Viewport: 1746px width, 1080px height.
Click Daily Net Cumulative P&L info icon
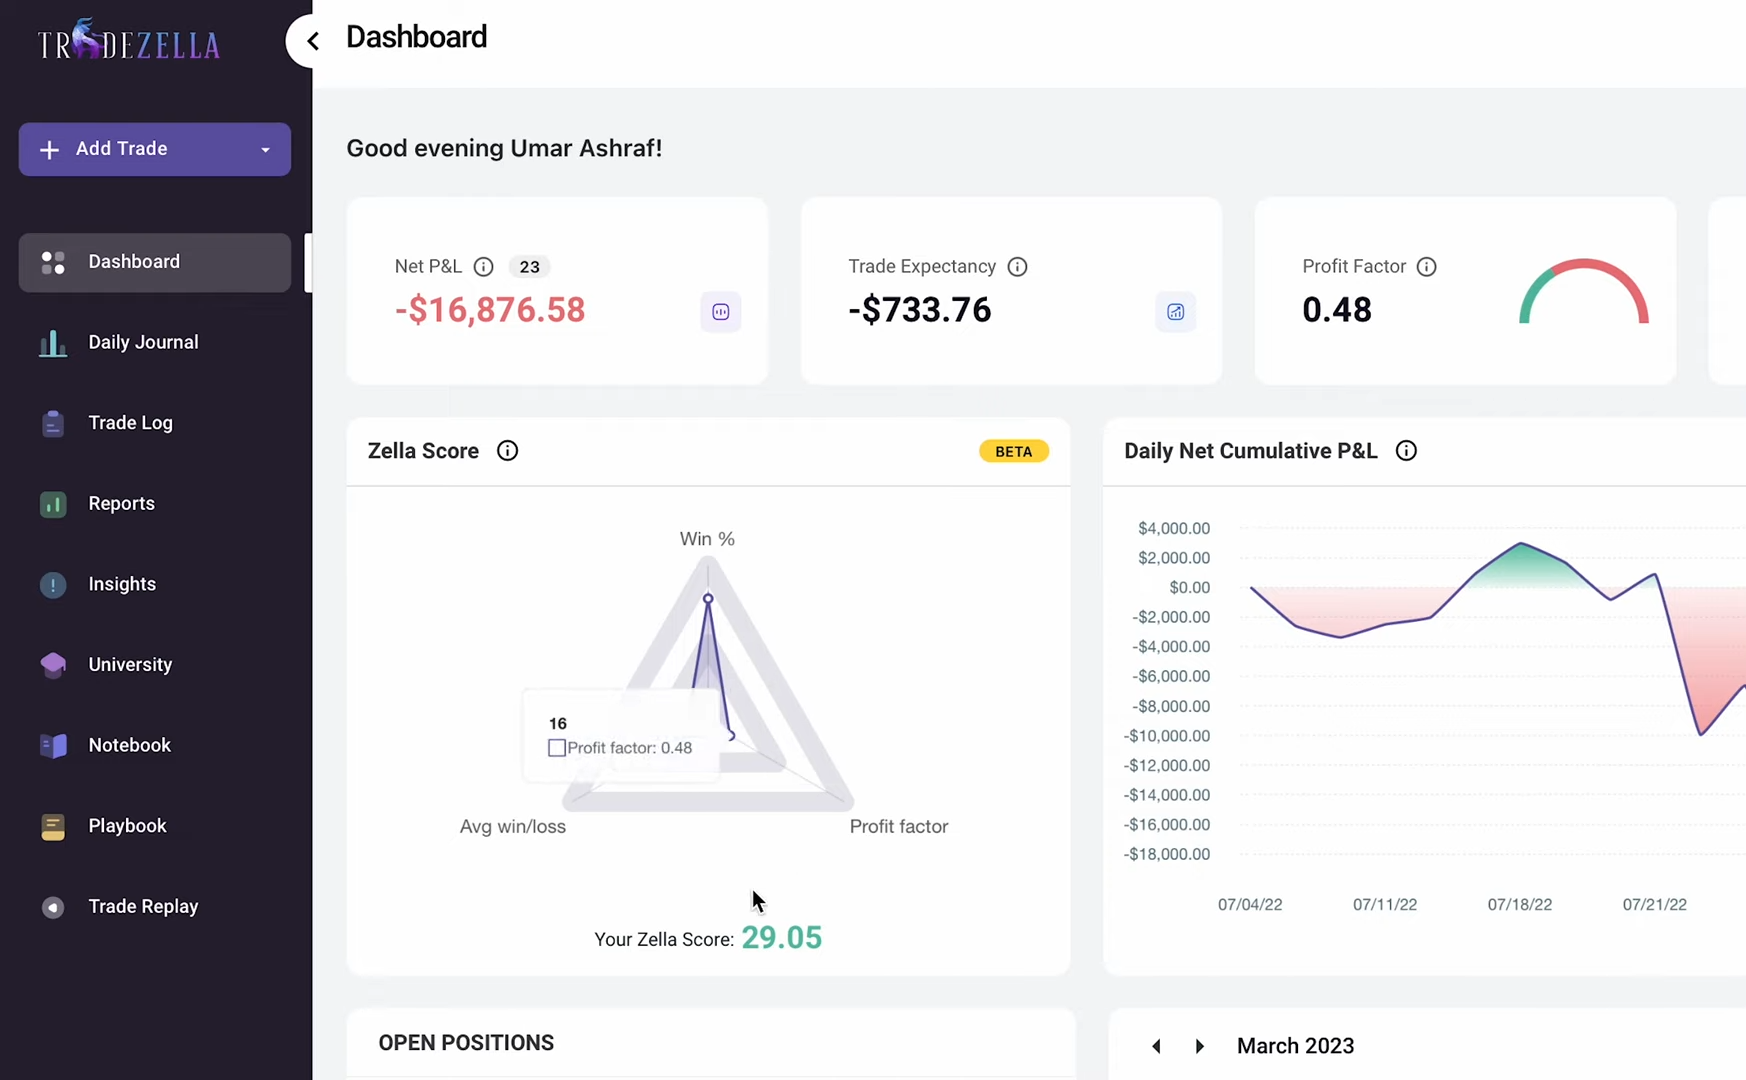1405,451
